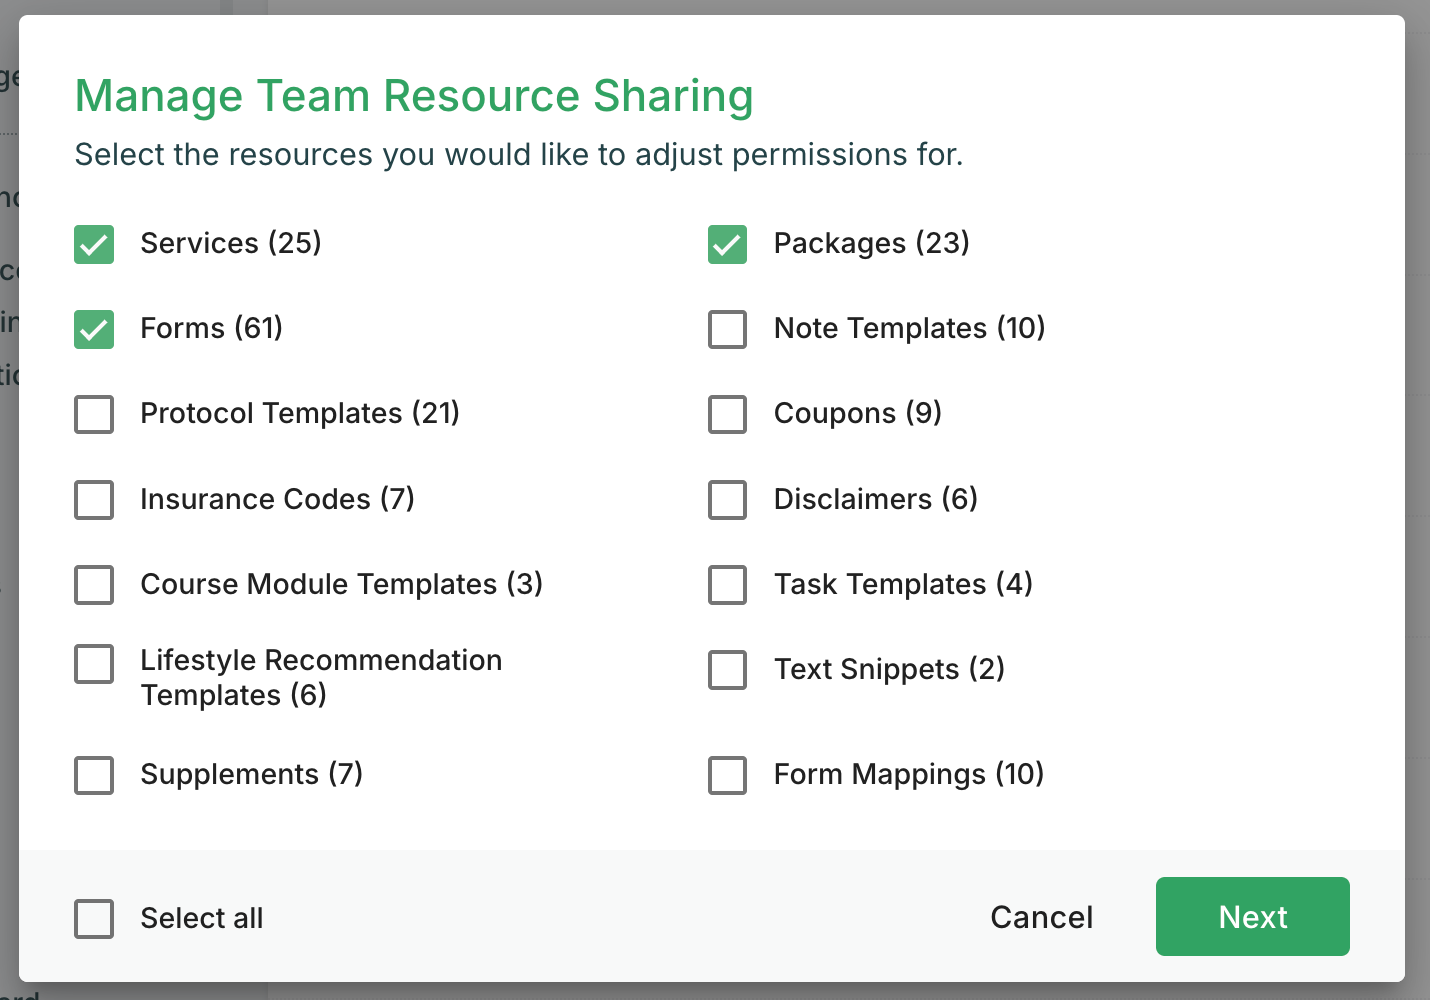Enable the Note Templates checkbox

click(x=727, y=329)
